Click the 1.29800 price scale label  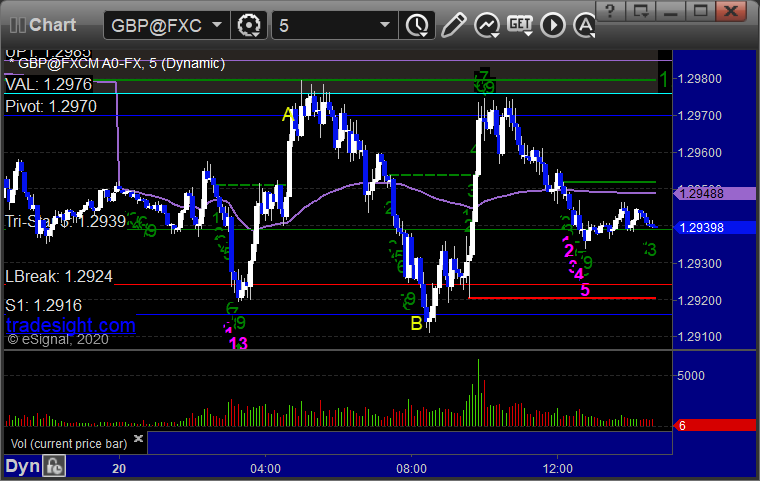pos(700,79)
